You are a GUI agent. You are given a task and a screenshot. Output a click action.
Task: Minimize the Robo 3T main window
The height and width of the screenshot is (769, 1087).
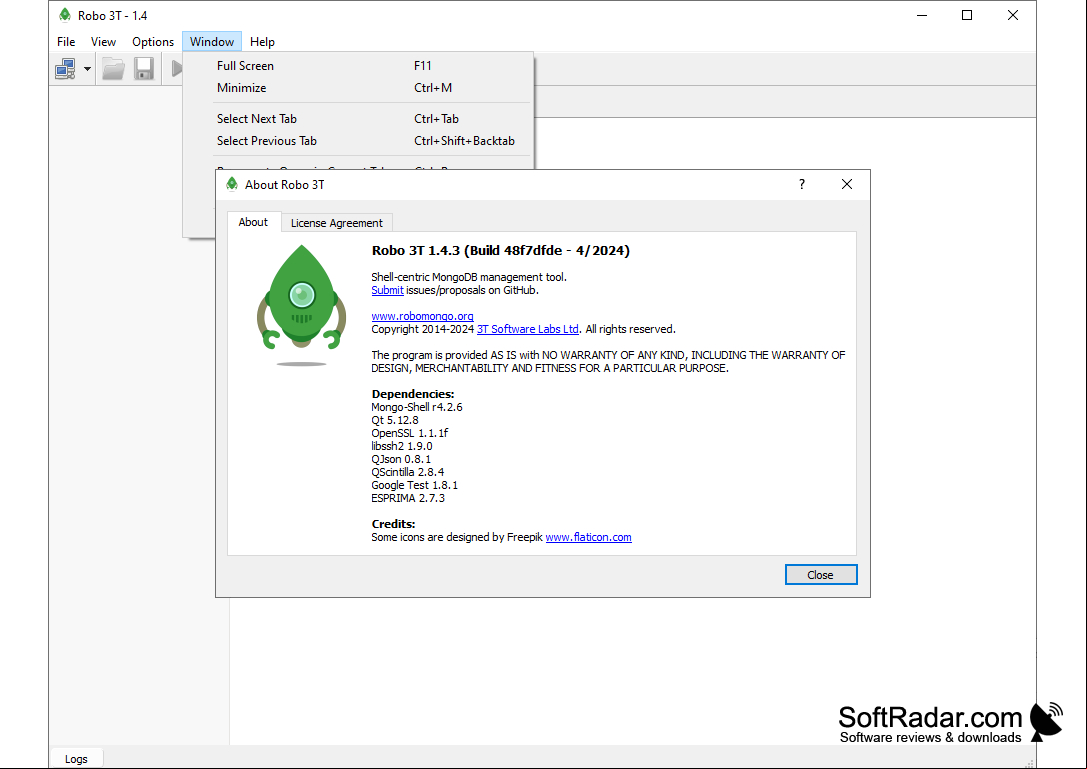pos(922,15)
